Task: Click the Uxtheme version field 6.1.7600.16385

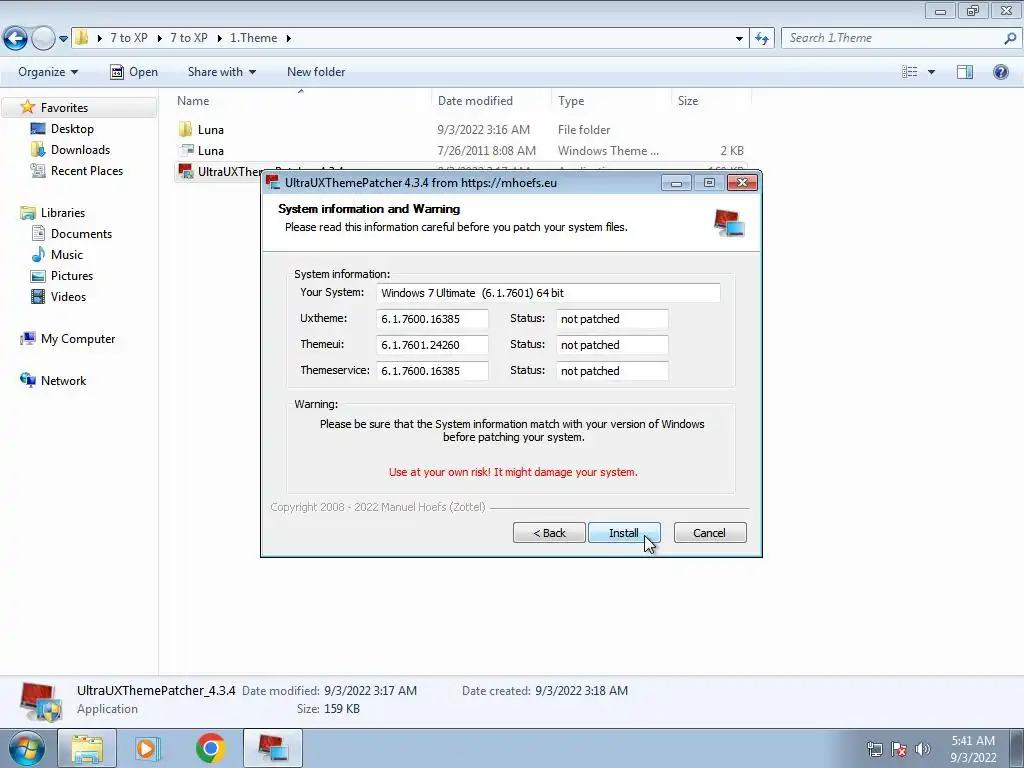Action: [432, 319]
